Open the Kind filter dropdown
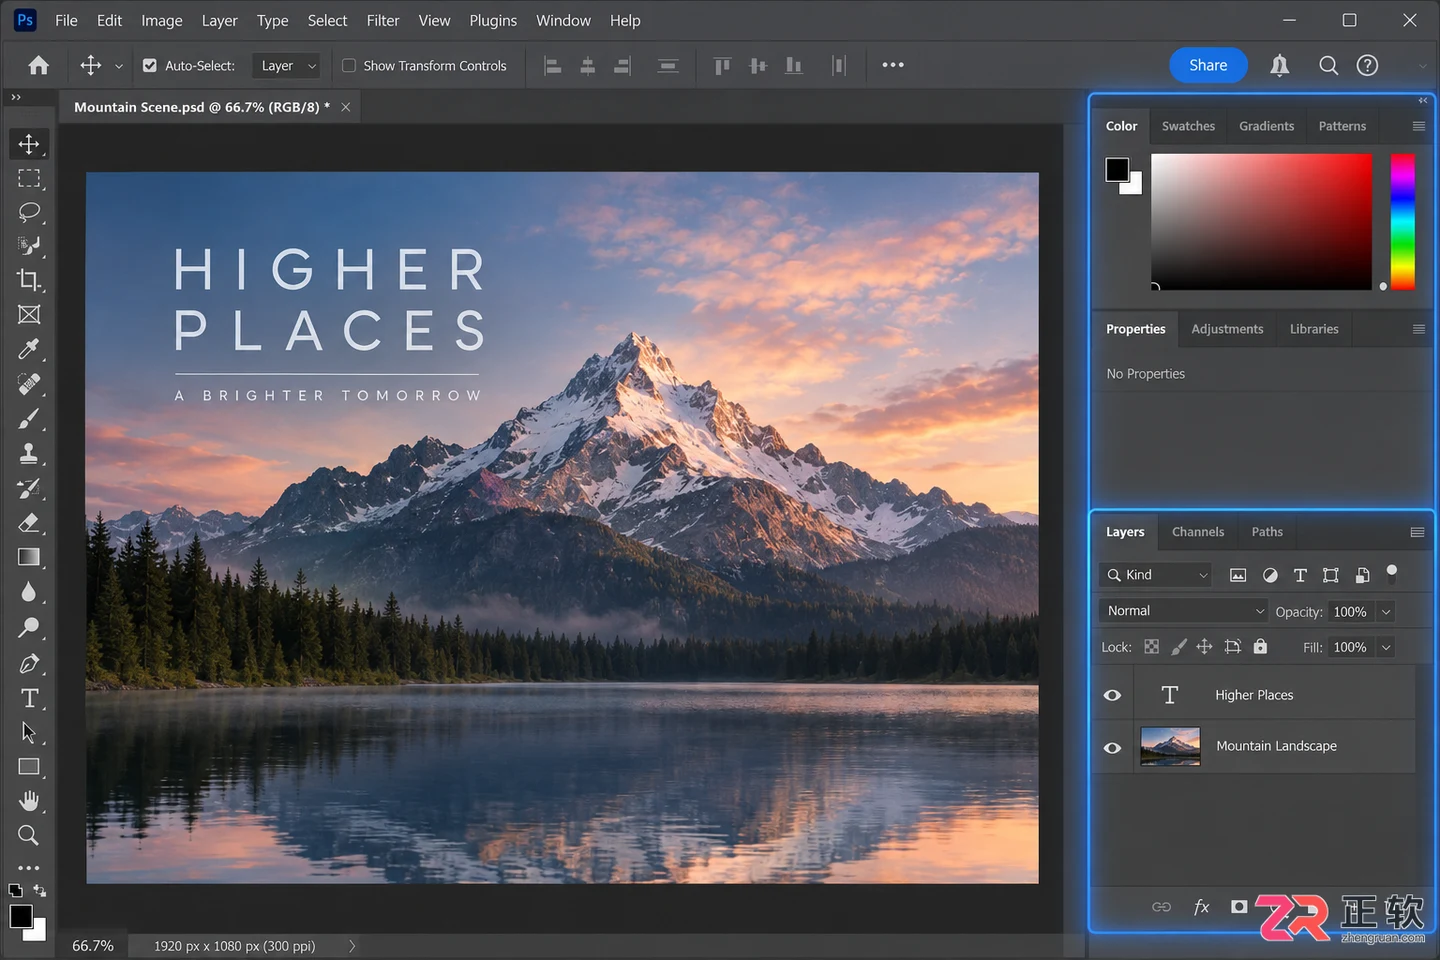 [1156, 575]
